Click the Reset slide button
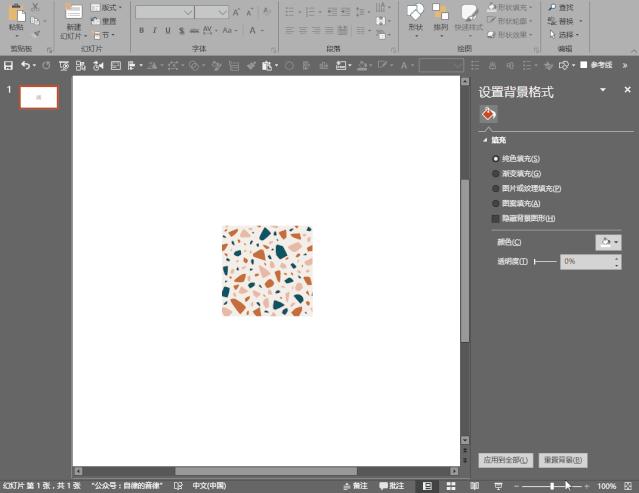 click(104, 21)
